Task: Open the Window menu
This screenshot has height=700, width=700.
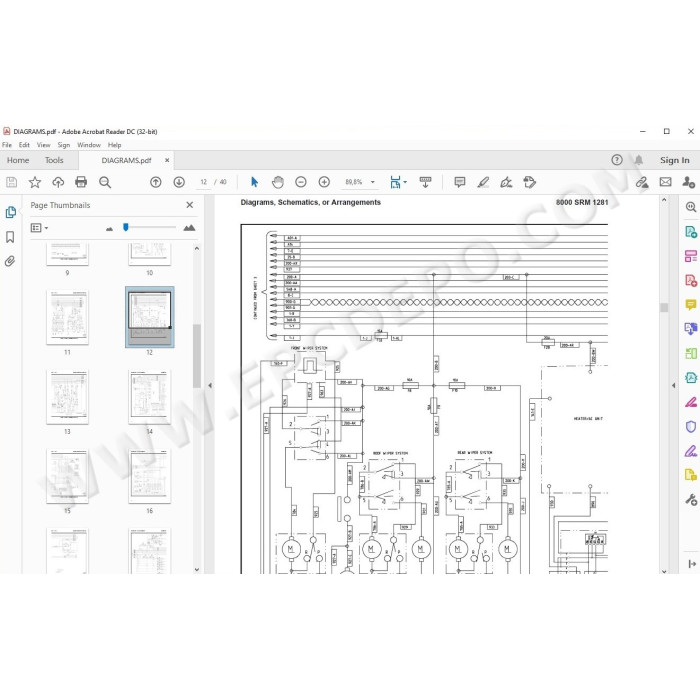Action: tap(89, 145)
